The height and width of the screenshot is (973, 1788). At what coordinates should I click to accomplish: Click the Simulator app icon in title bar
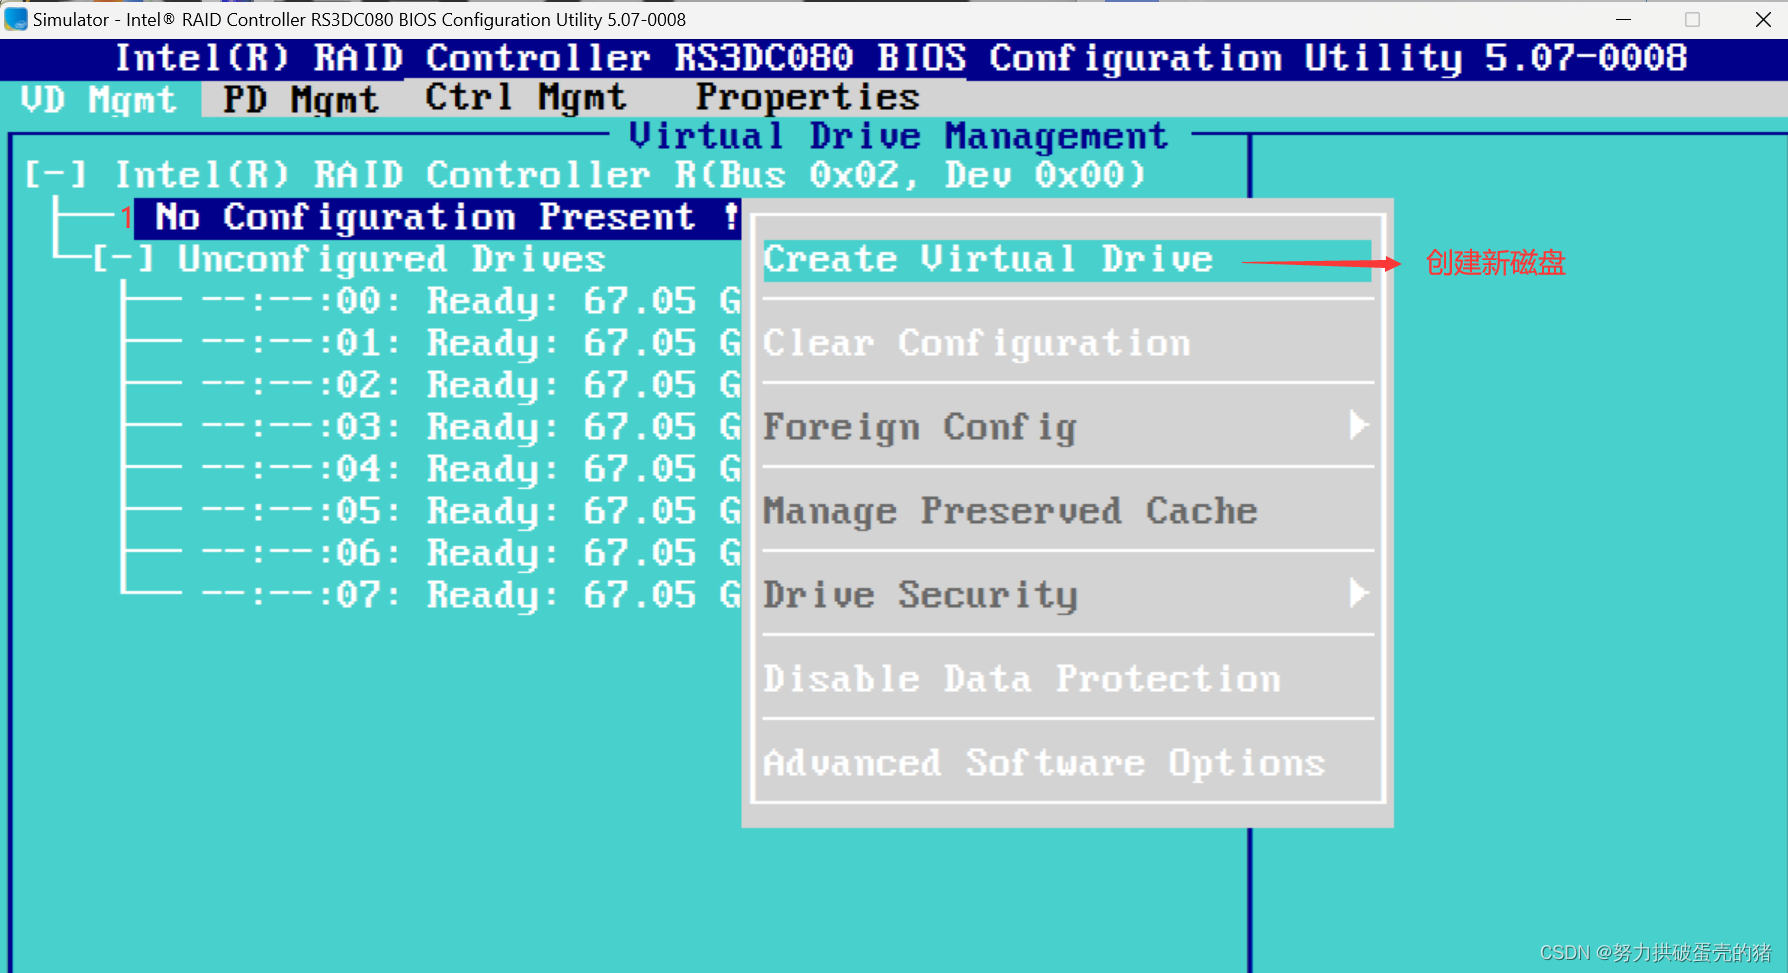(16, 19)
